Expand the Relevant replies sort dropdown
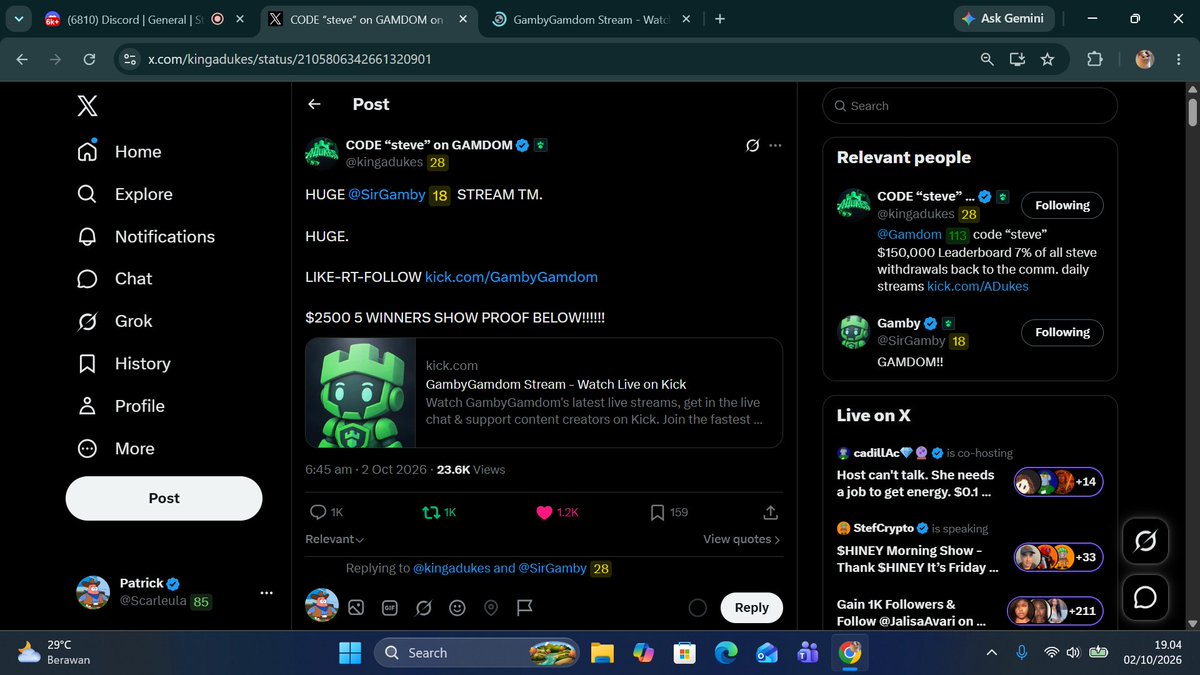1200x675 pixels. (335, 539)
